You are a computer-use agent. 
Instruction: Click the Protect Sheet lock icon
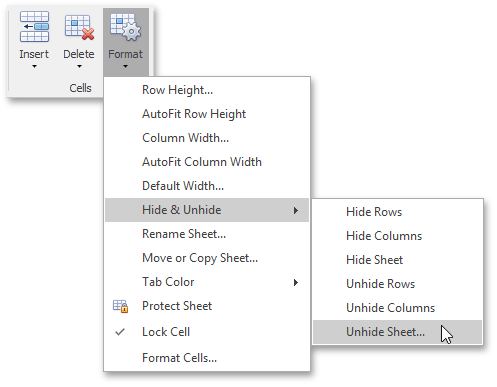(120, 306)
